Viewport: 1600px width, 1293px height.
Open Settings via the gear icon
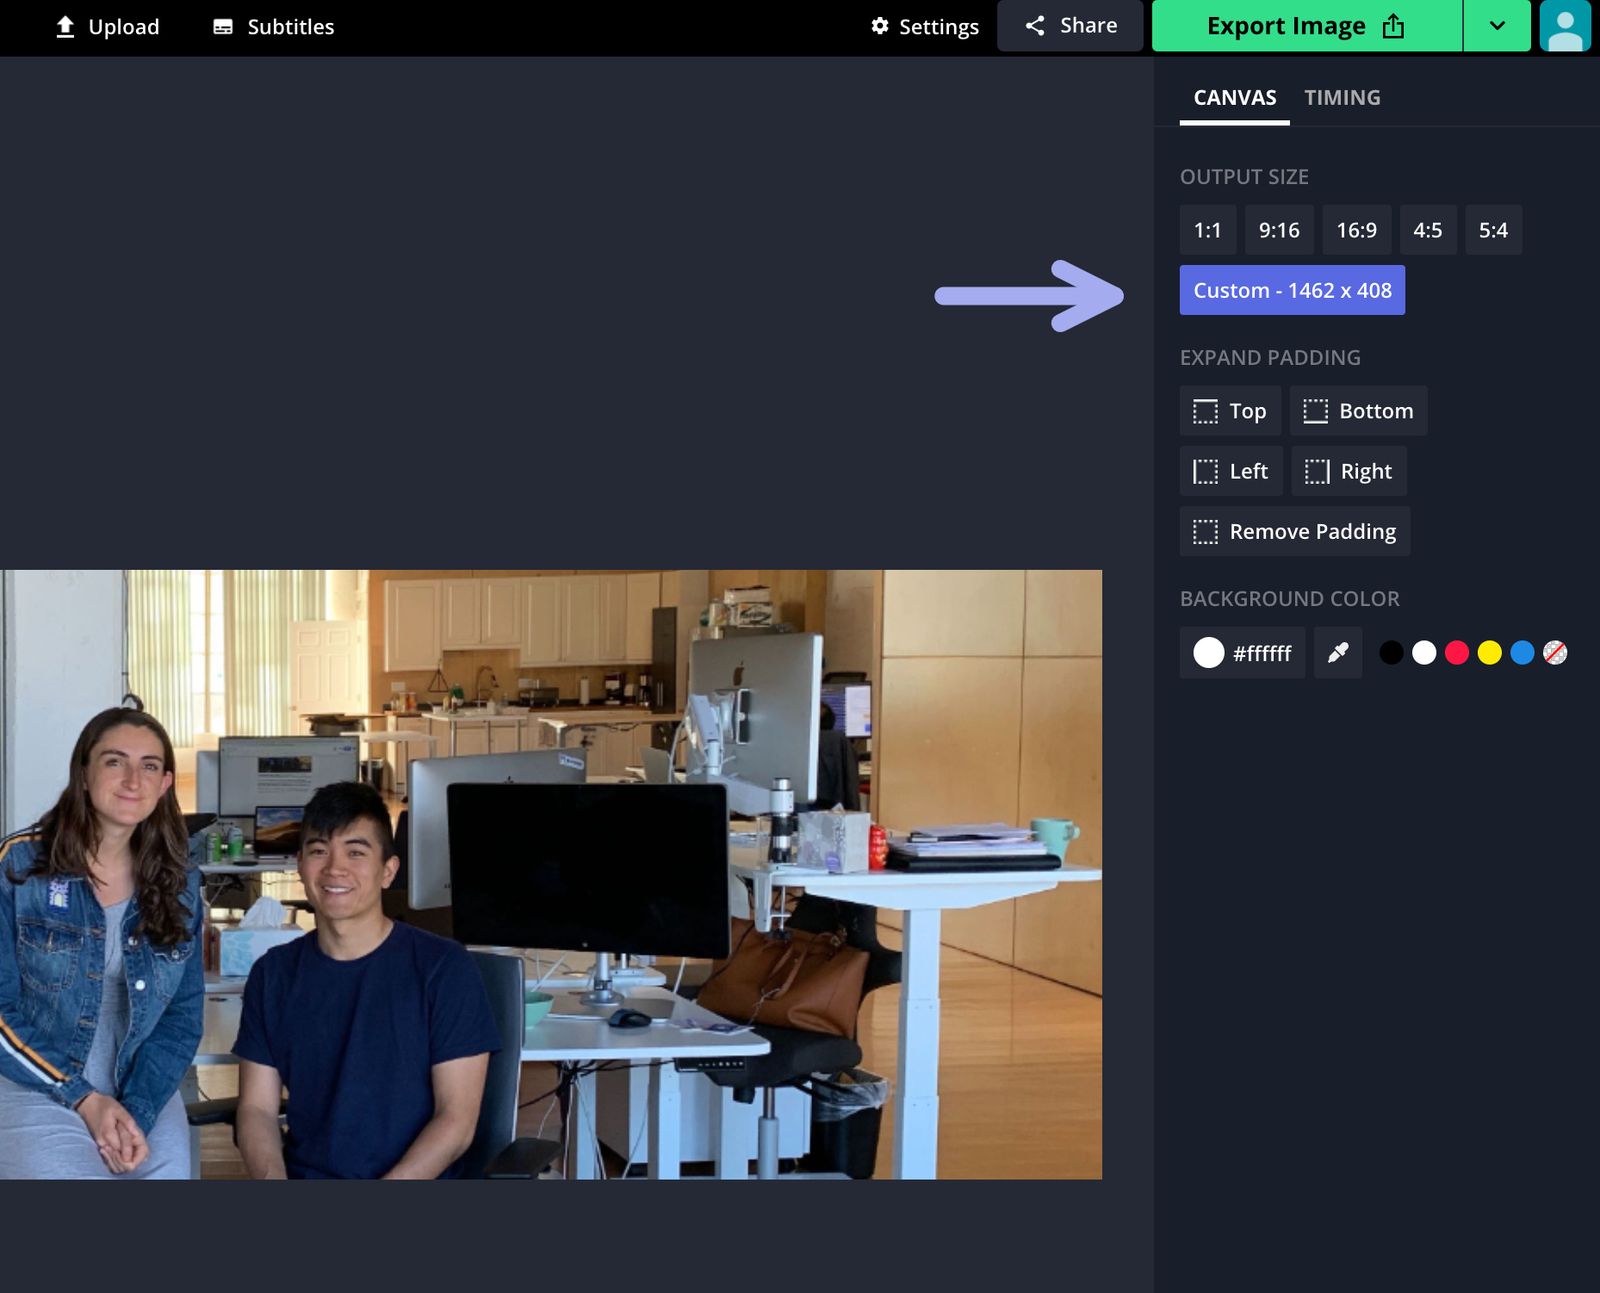click(x=879, y=27)
